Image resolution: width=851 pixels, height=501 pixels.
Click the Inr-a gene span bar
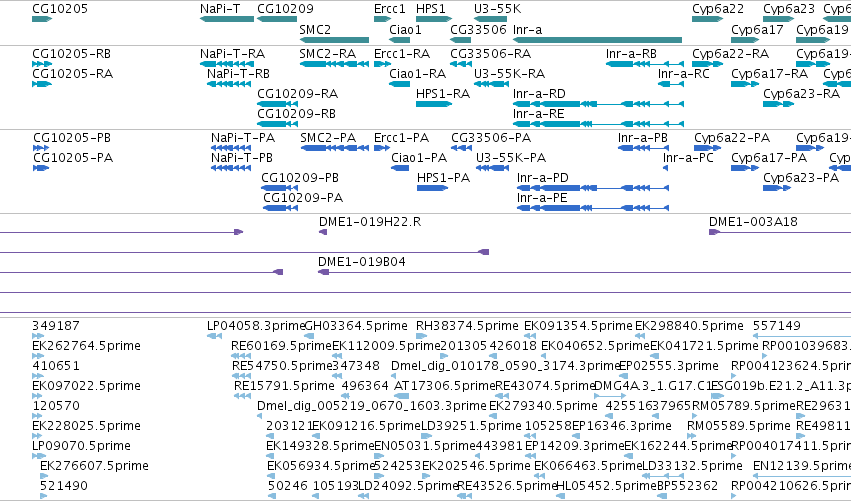(597, 40)
